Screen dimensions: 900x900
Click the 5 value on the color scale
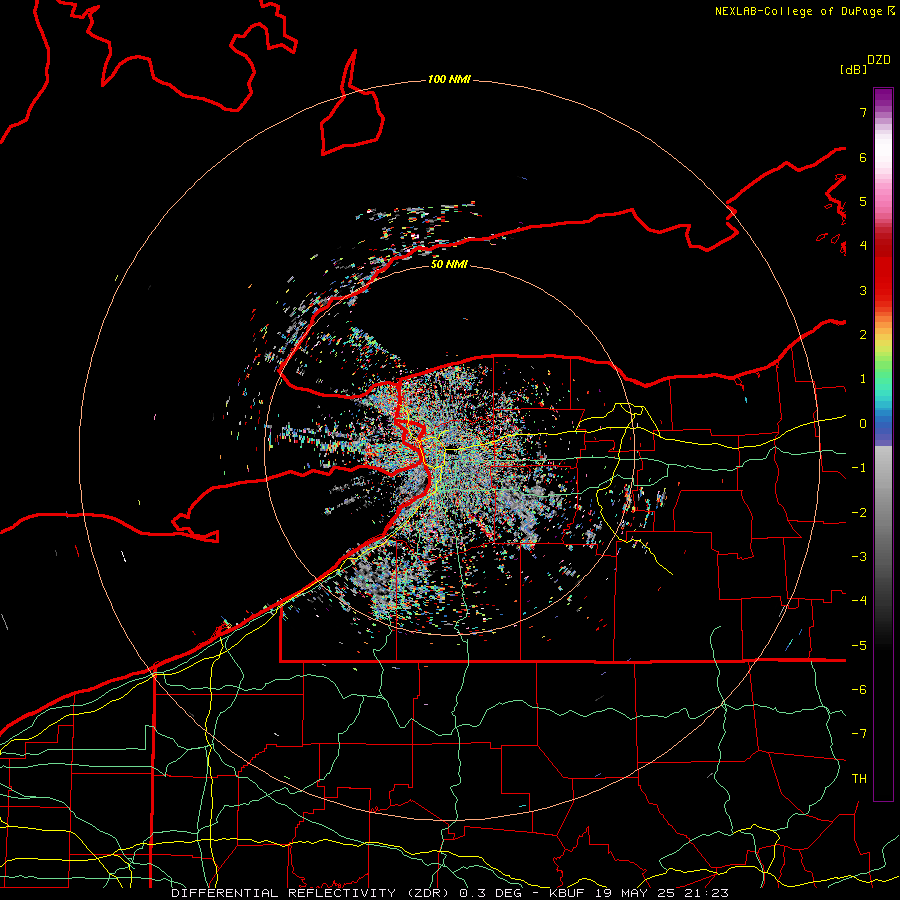[863, 201]
